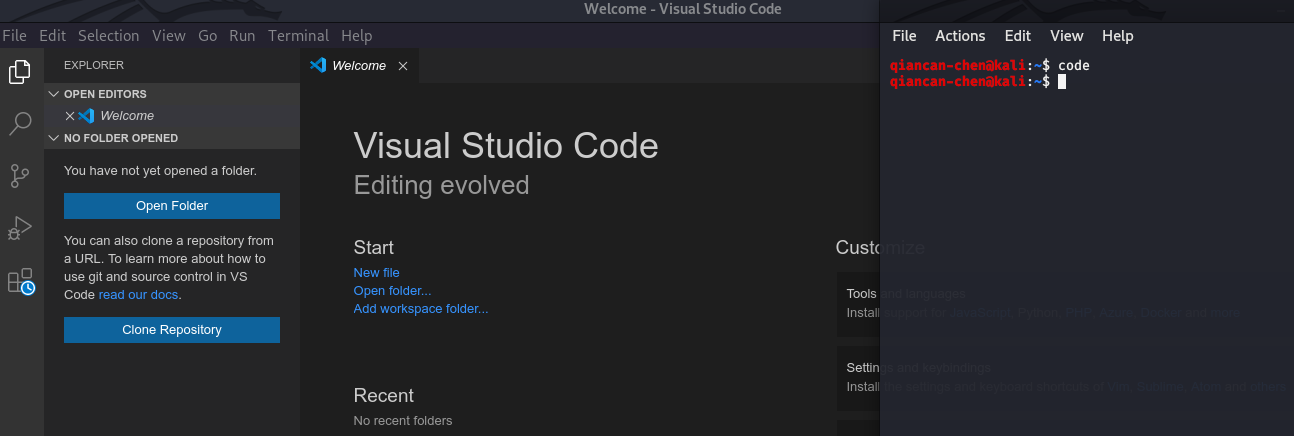The image size is (1294, 436).
Task: Click the 'Add workspace folder...' link
Action: [x=421, y=309]
